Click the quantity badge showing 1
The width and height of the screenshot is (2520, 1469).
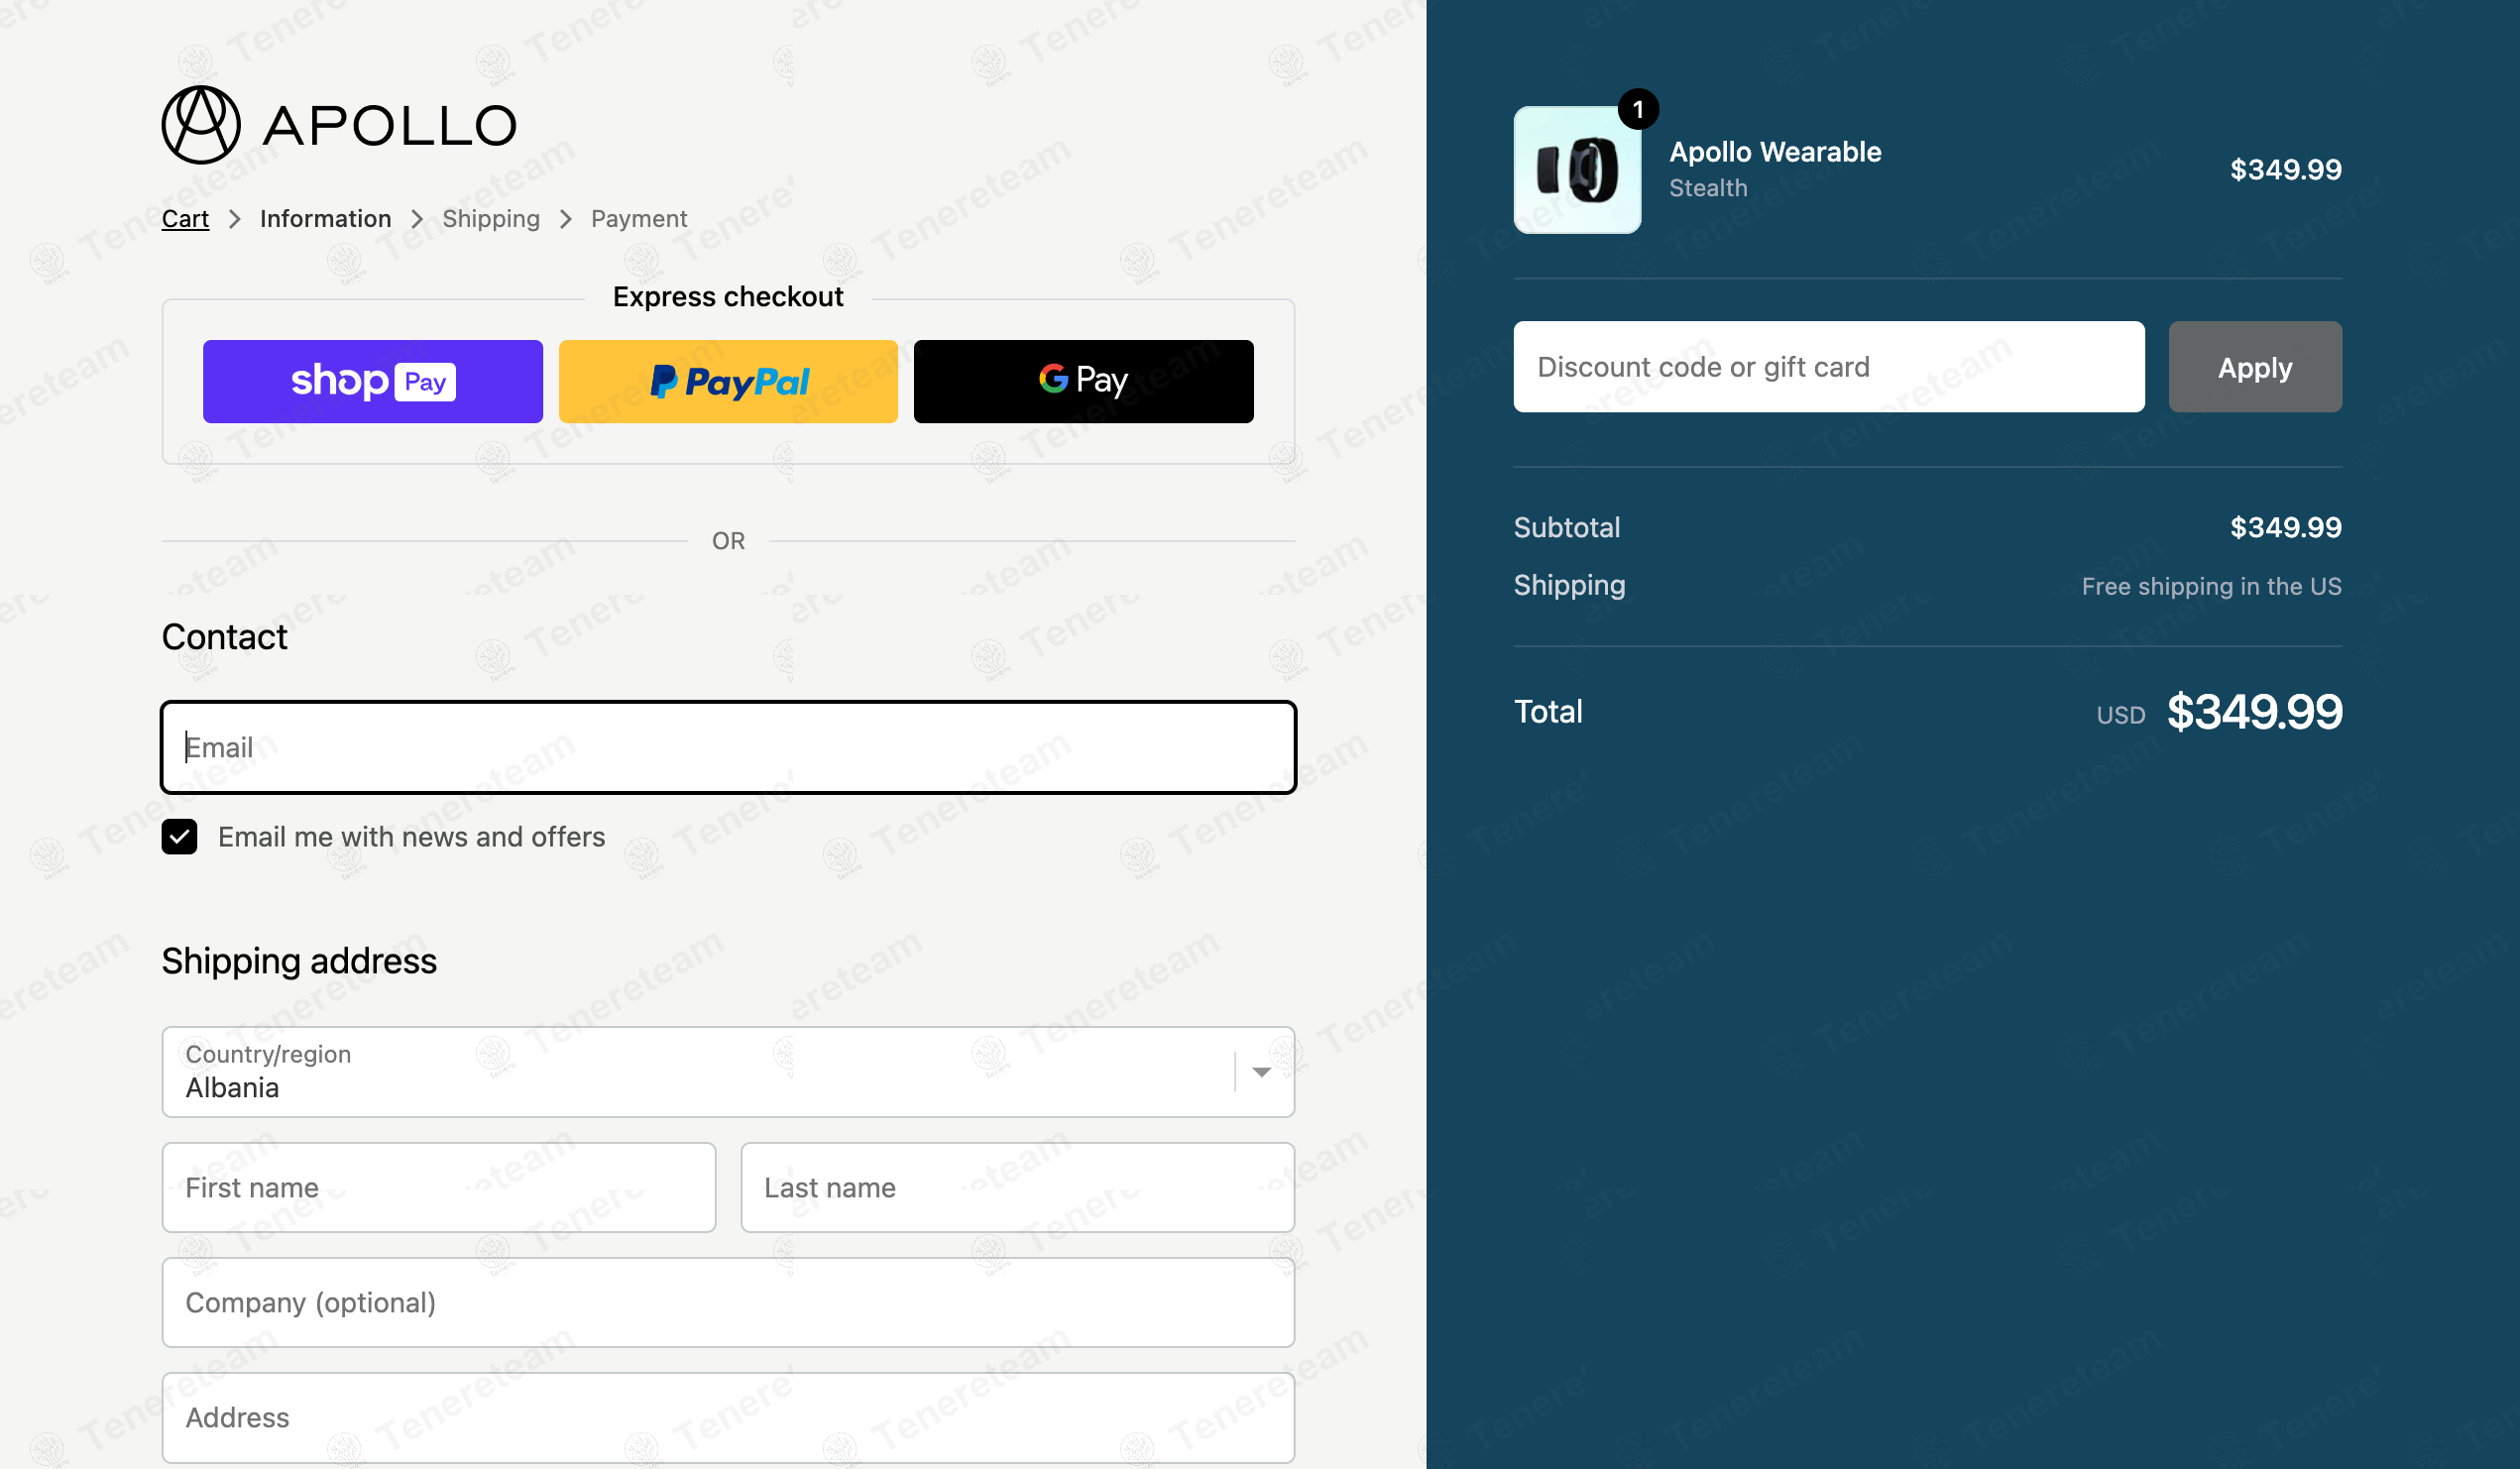pyautogui.click(x=1638, y=109)
